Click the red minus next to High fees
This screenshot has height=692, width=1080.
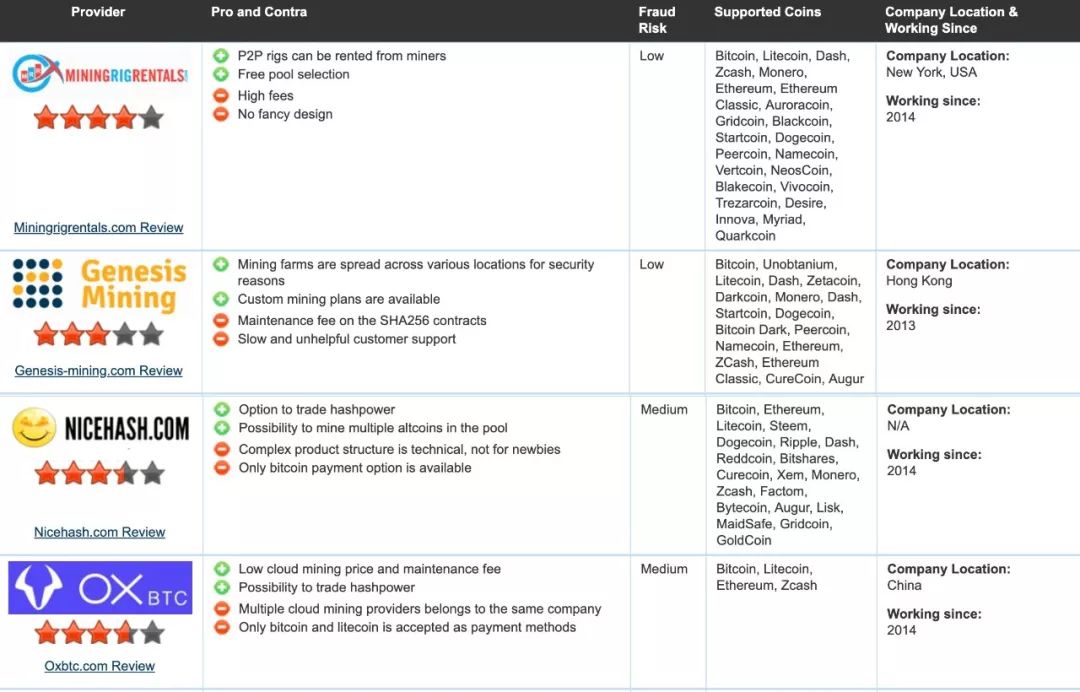click(220, 96)
